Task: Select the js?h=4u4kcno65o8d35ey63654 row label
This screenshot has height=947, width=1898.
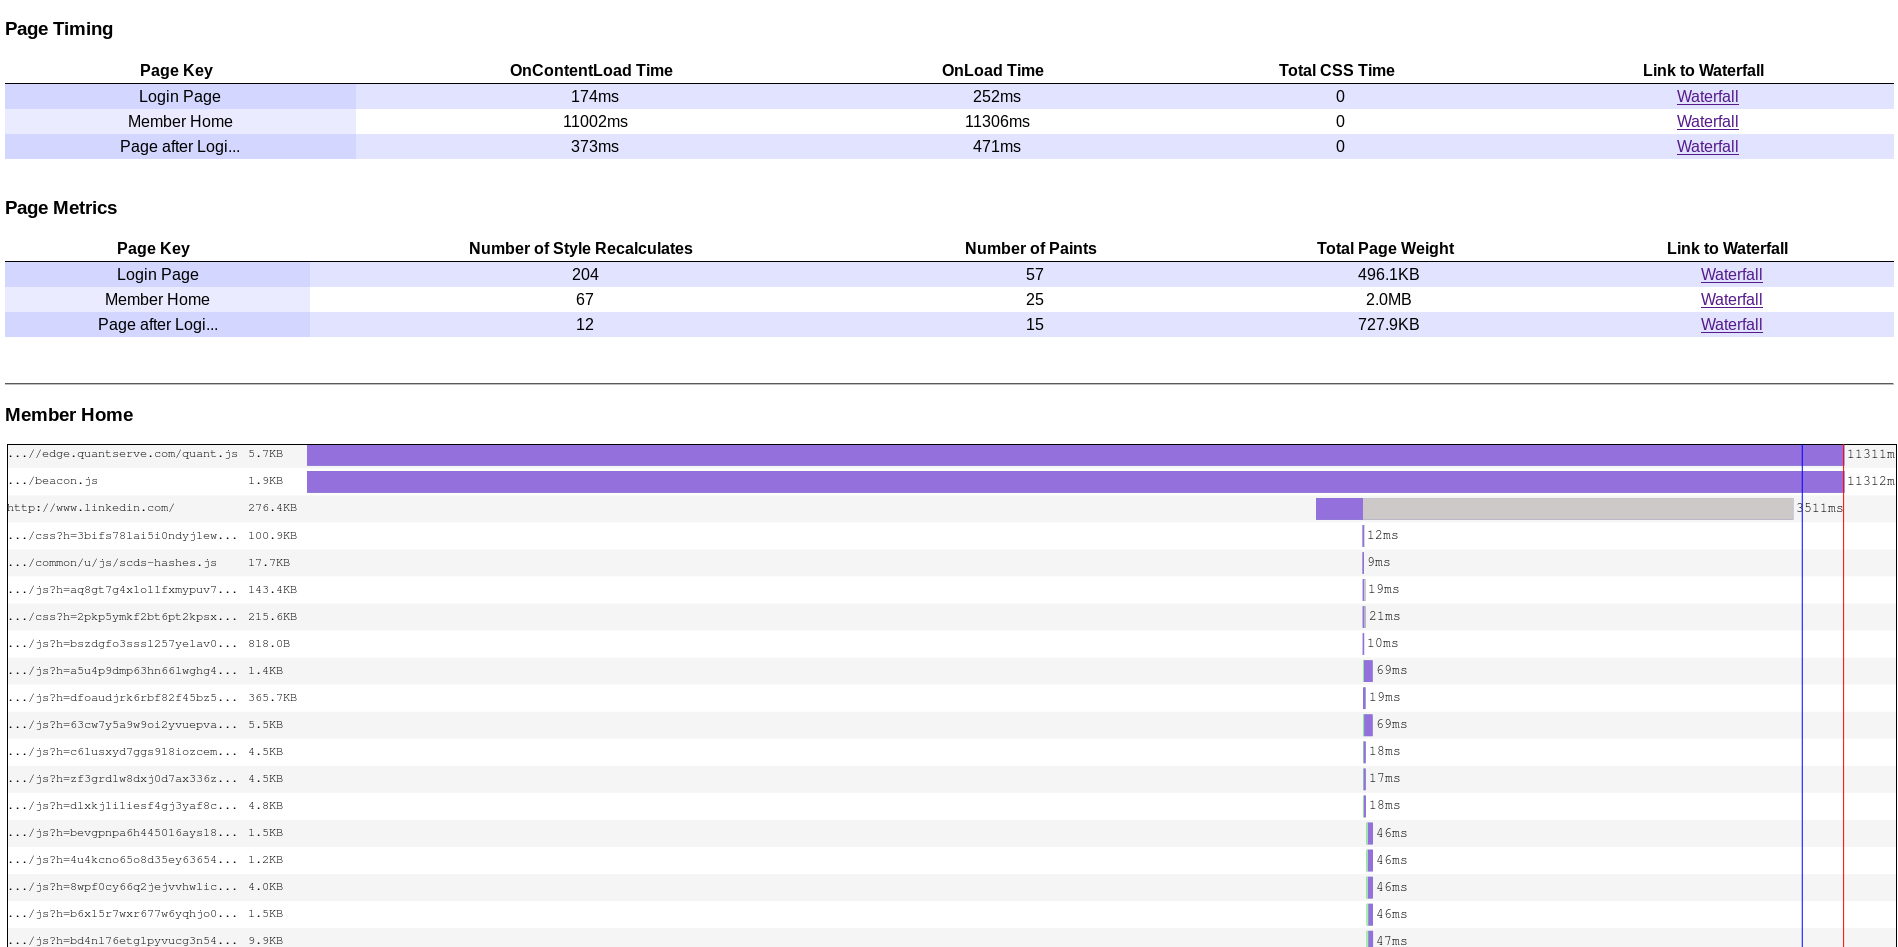Action: (123, 860)
